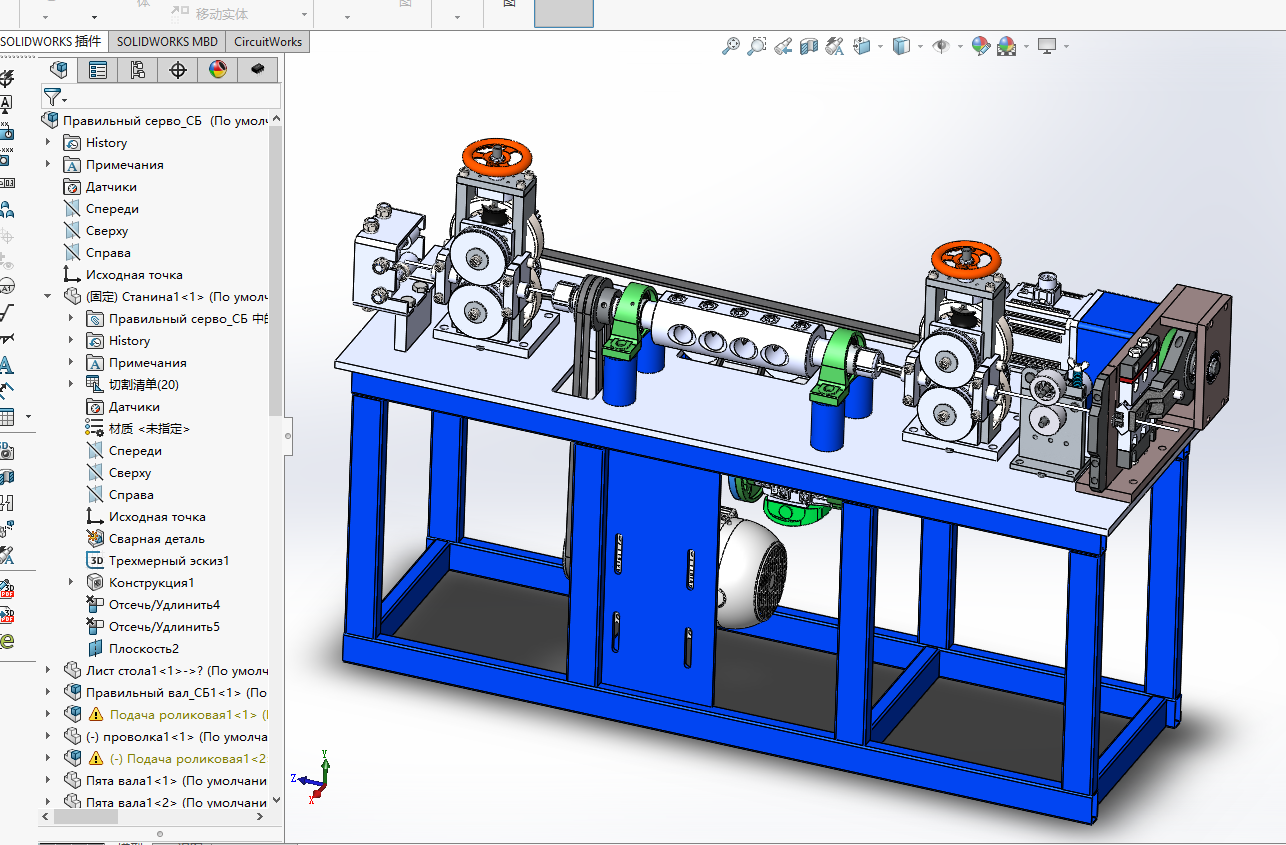Click the feature tree filter funnel icon
This screenshot has width=1286, height=845.
pos(52,96)
